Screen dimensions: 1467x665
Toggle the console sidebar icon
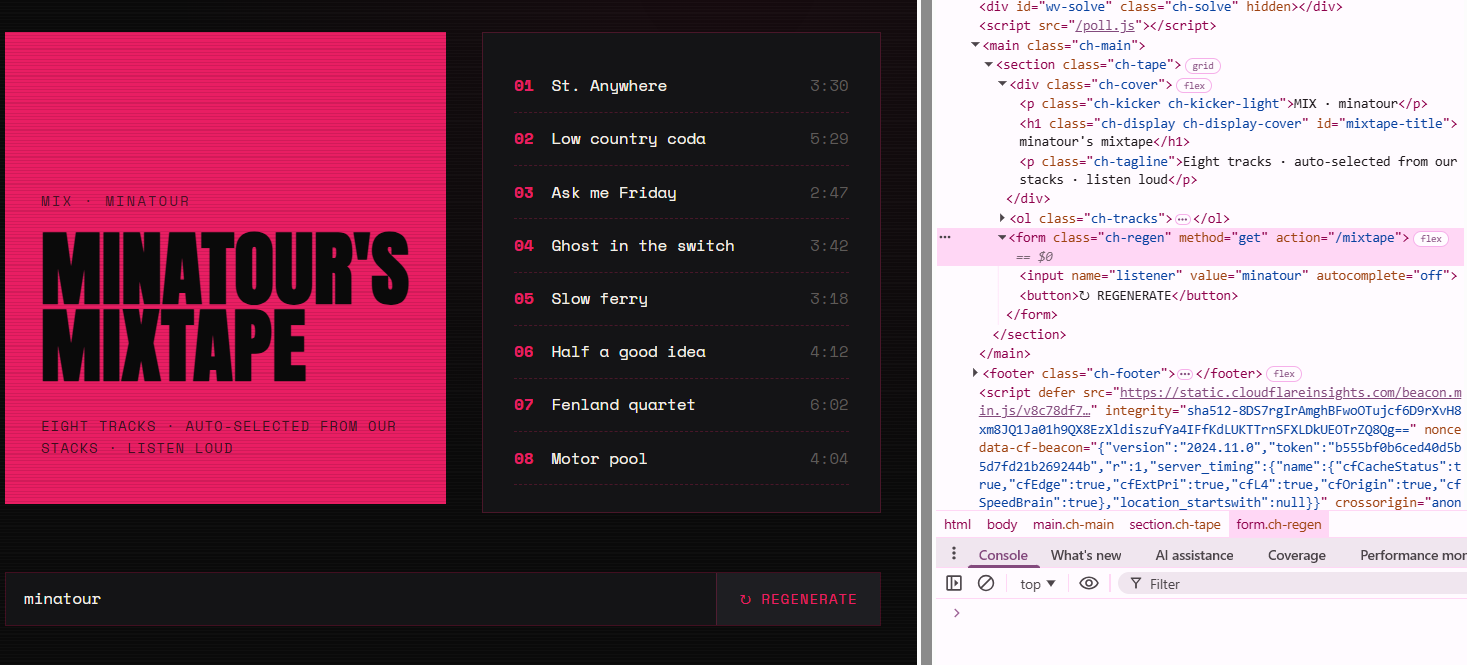pos(954,583)
